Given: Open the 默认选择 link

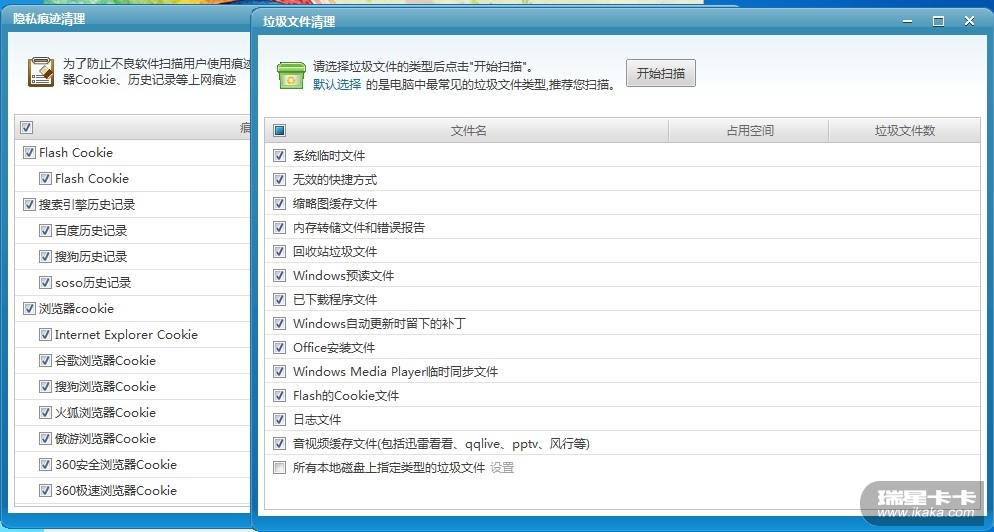Looking at the screenshot, I should click(337, 84).
